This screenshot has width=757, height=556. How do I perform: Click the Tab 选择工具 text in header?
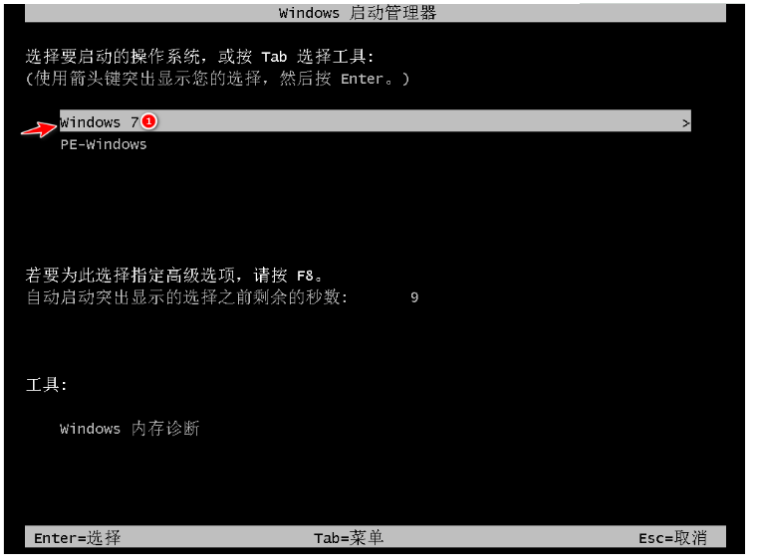tap(318, 56)
